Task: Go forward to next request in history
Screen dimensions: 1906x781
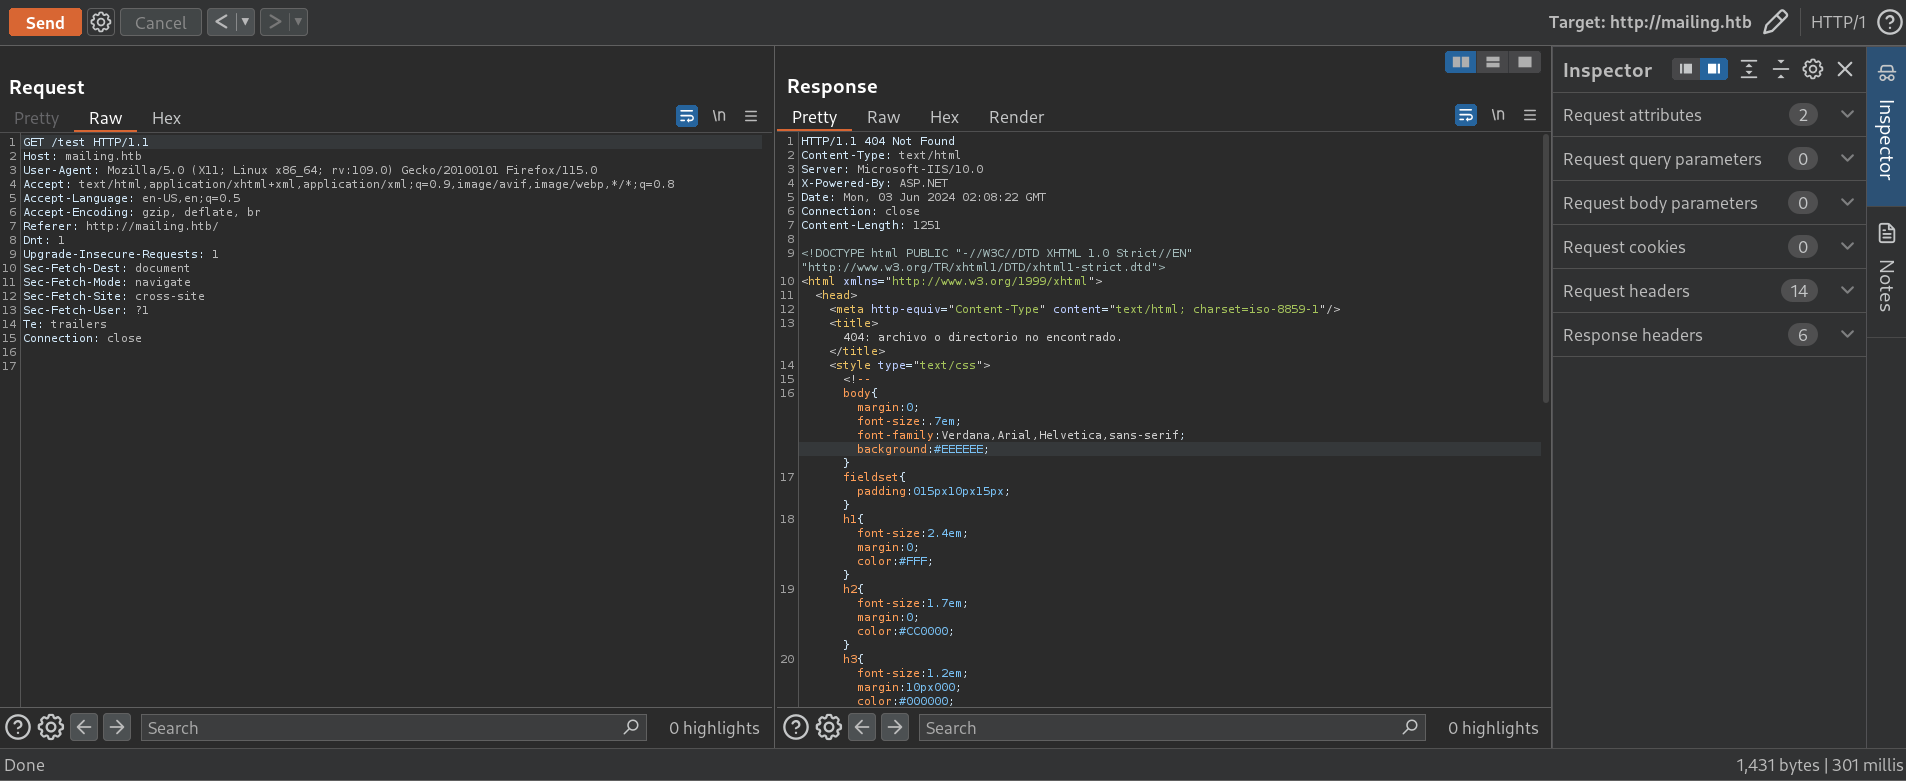Action: [x=274, y=21]
